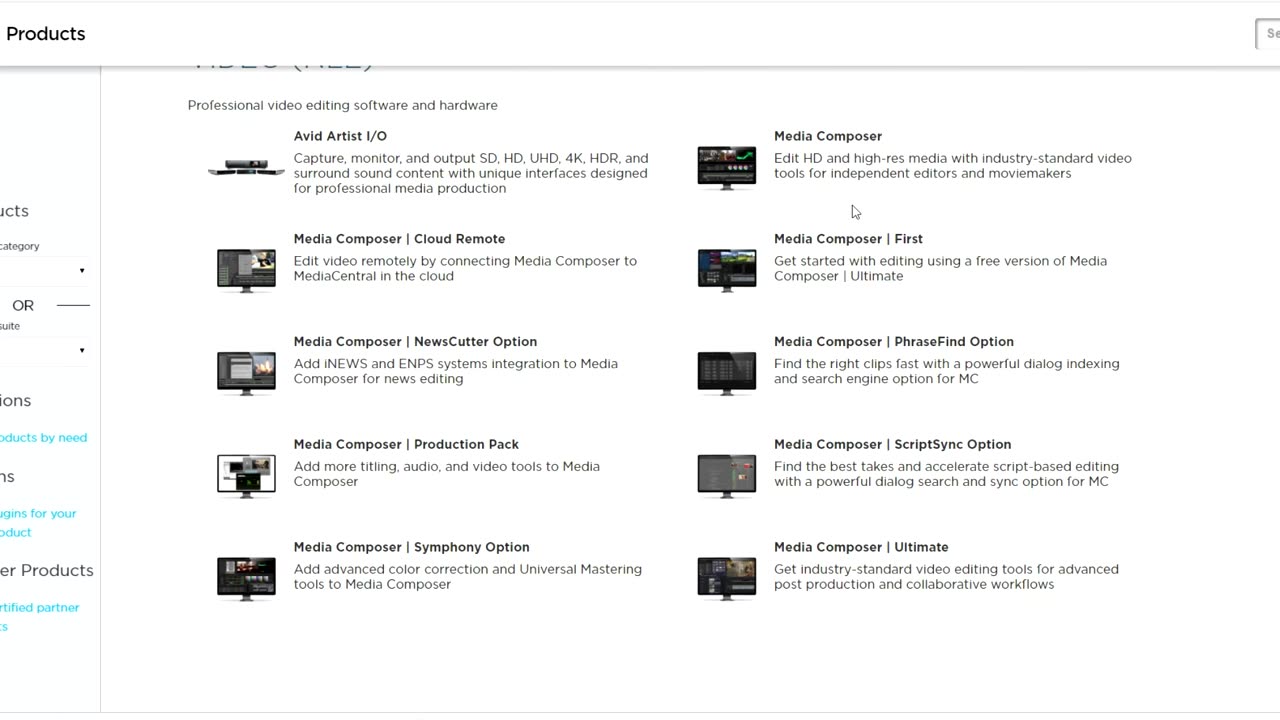Select text 'Professional video editing software and hardware'
Viewport: 1280px width, 720px height.
[342, 105]
